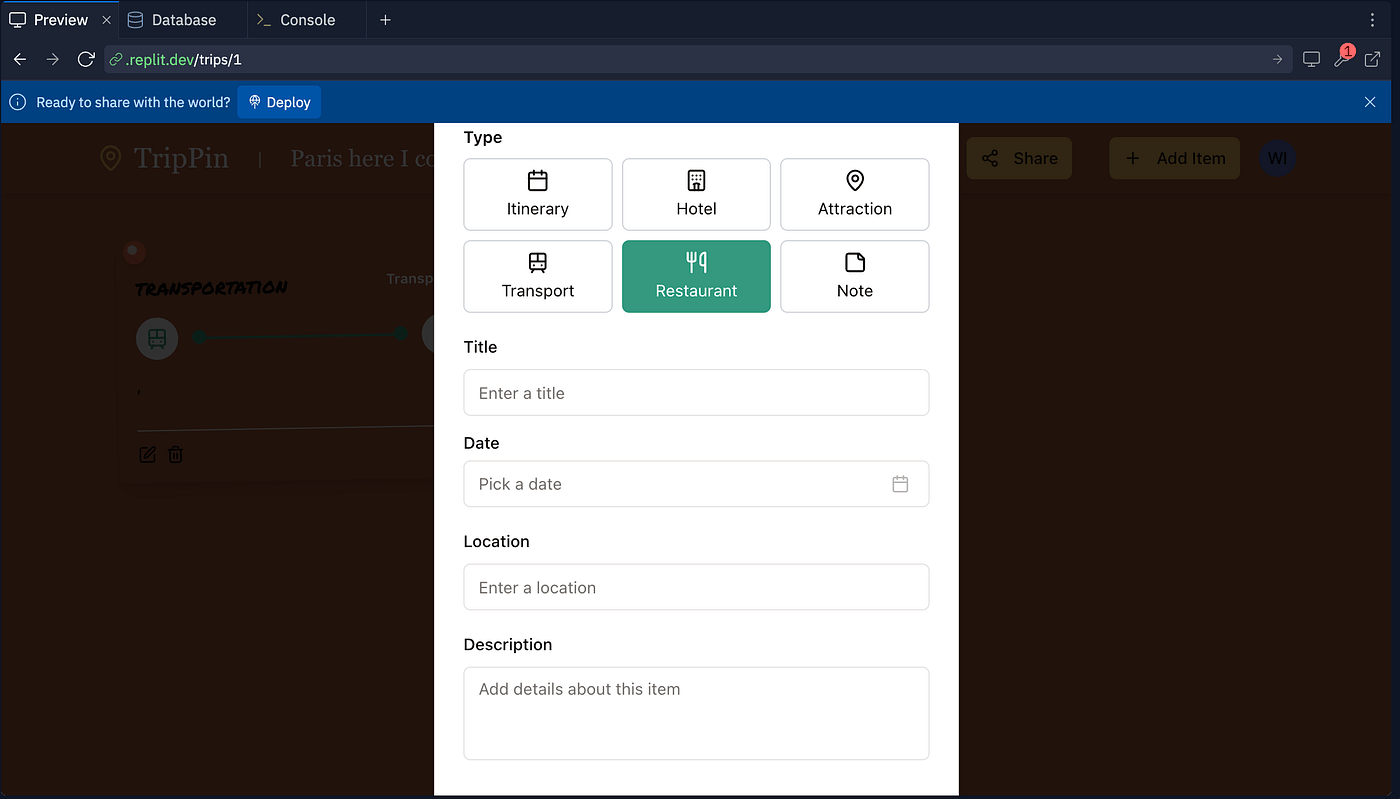Select the Restaurant type
The image size is (1400, 799).
696,277
